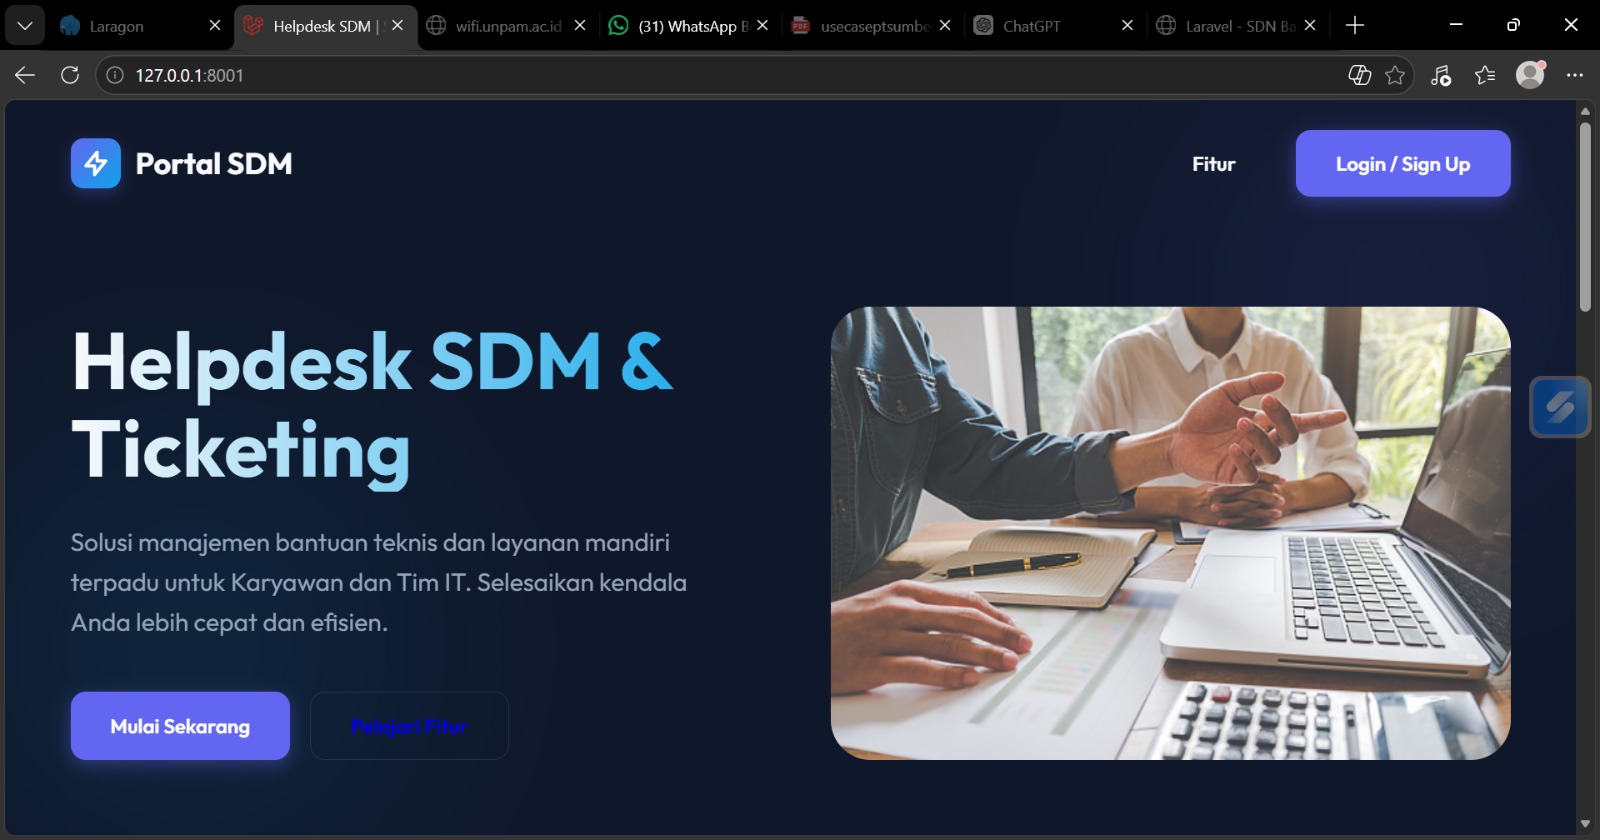This screenshot has height=840, width=1600.
Task: Close the Laragon tab
Action: tap(215, 26)
